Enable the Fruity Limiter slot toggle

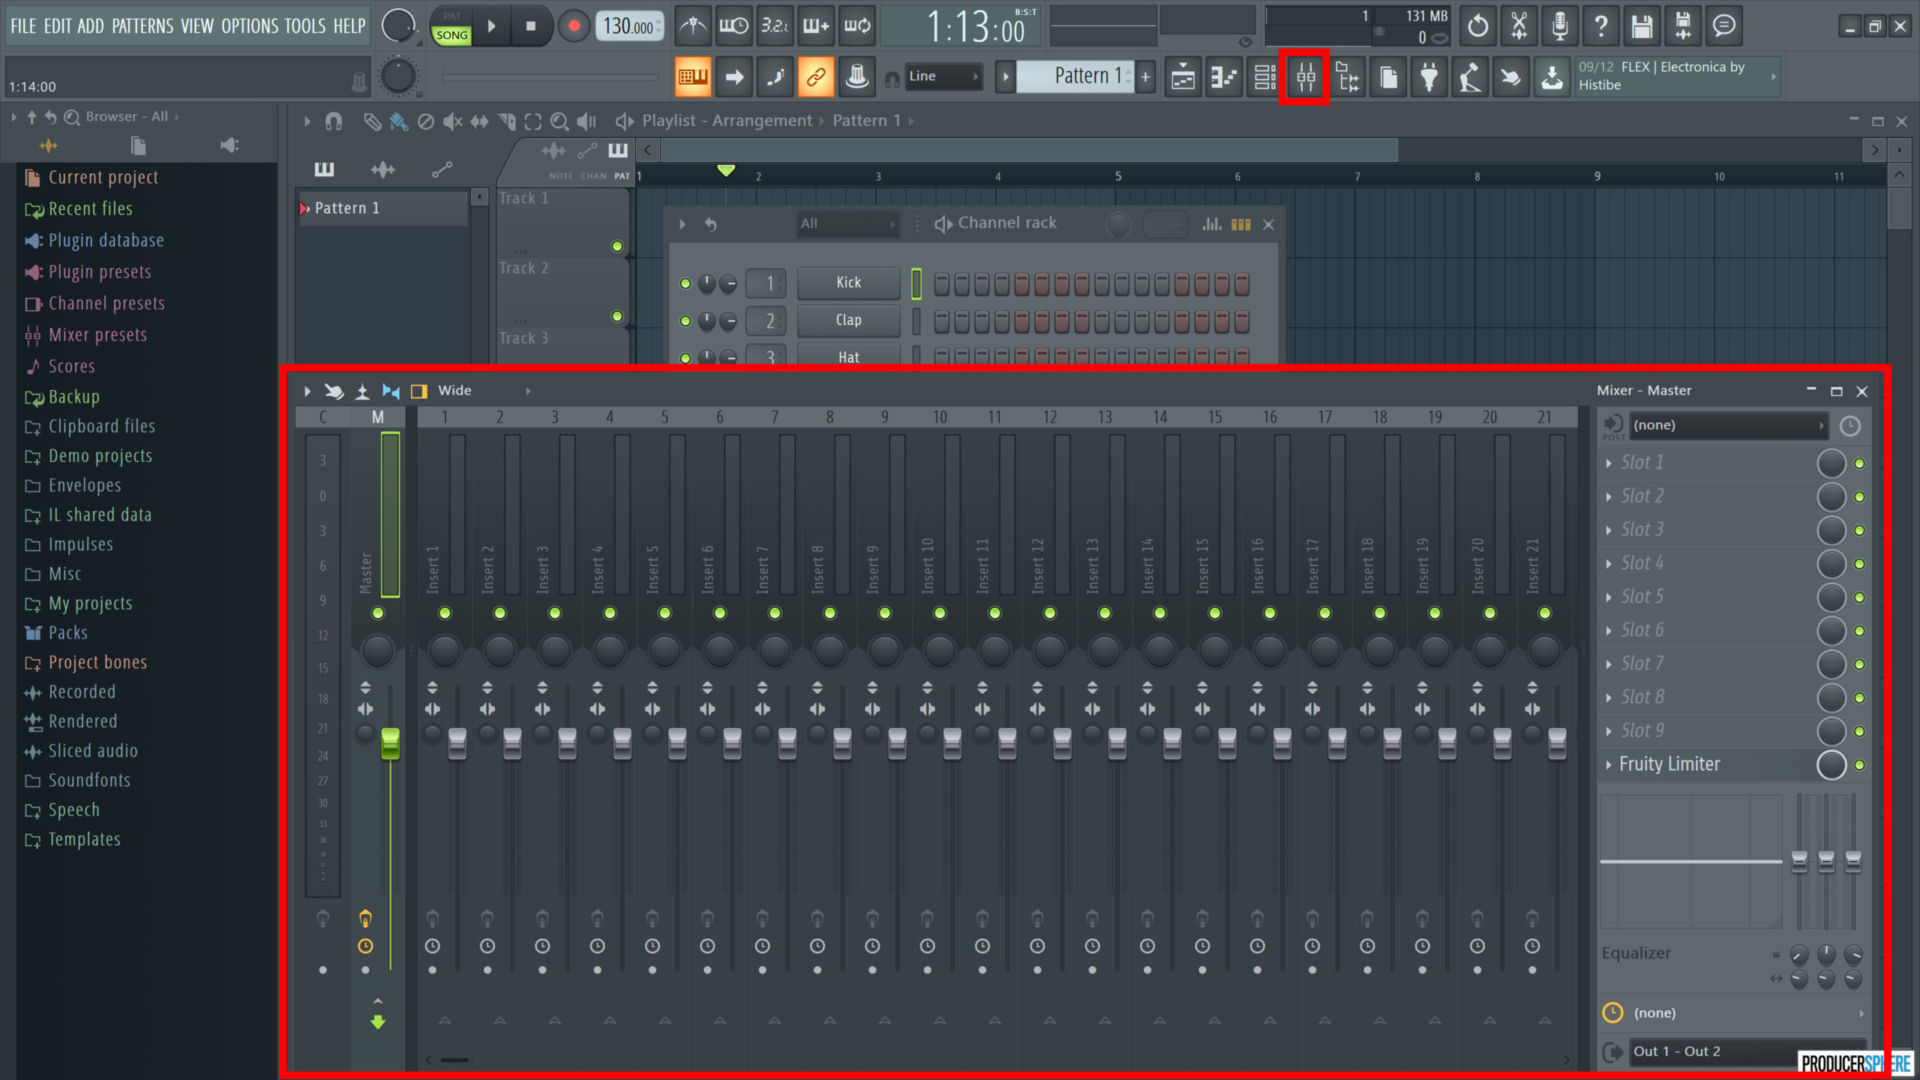point(1859,764)
